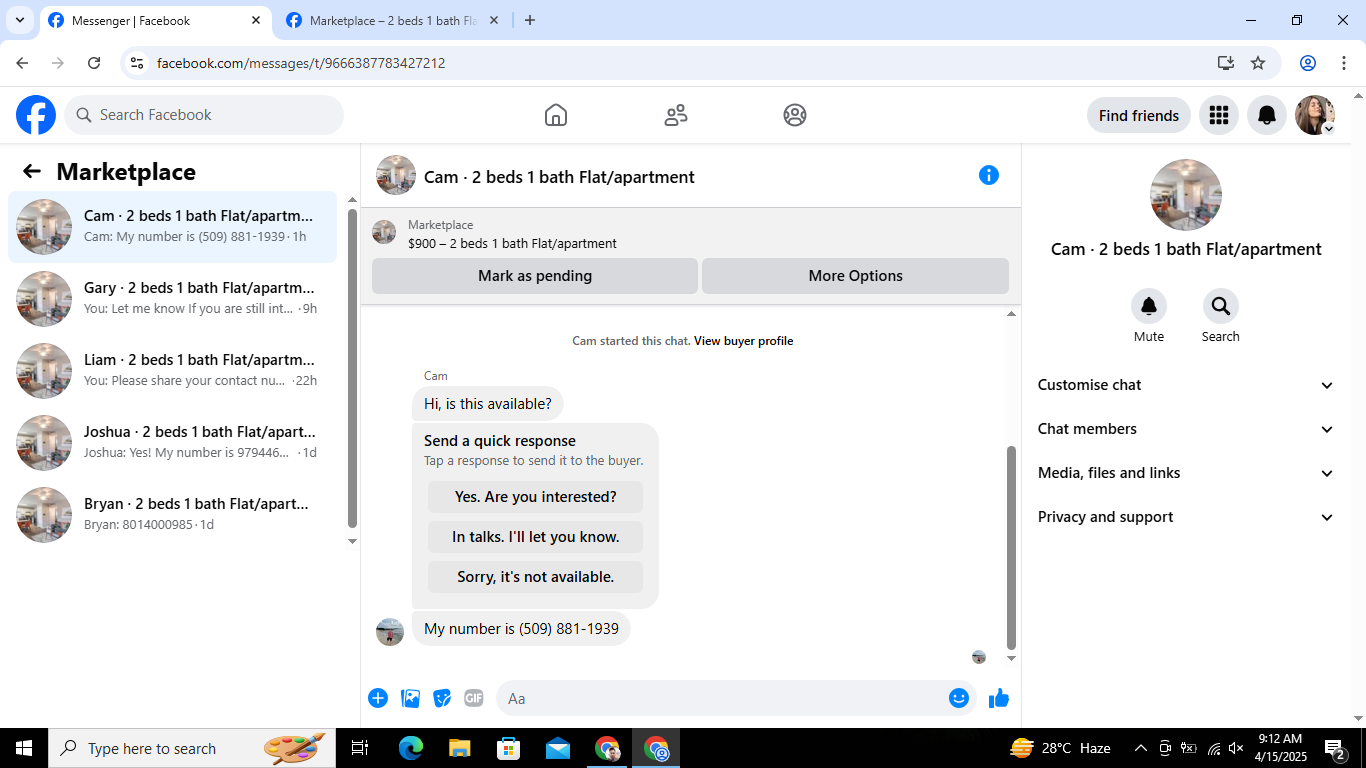Click the conversation list scrollbar
1366x768 pixels.
[x=352, y=368]
